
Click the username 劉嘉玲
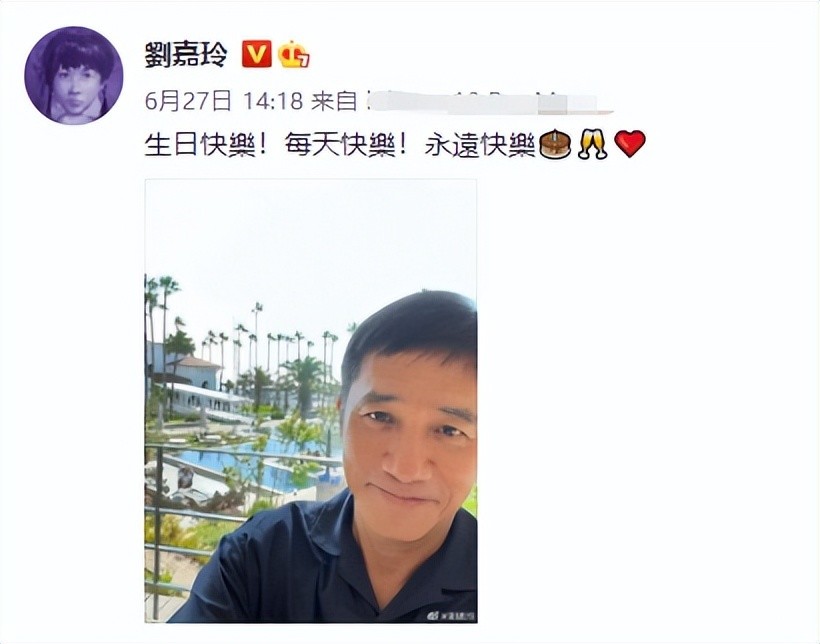tap(187, 54)
